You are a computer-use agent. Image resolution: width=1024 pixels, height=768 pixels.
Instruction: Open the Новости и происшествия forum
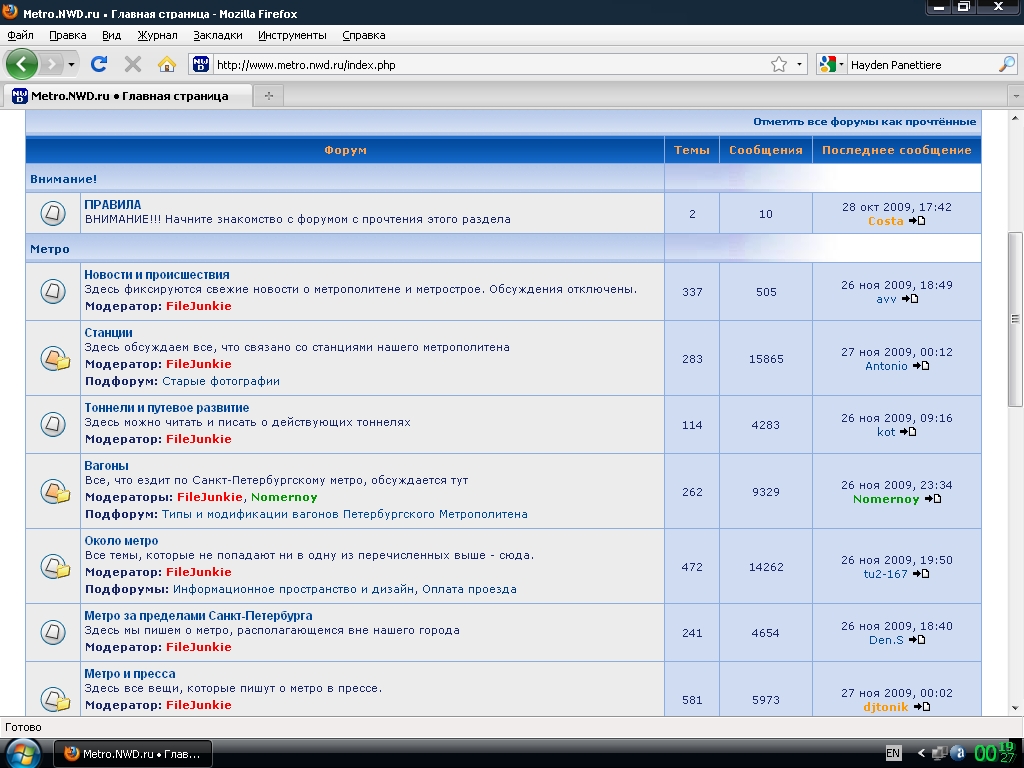tap(157, 274)
